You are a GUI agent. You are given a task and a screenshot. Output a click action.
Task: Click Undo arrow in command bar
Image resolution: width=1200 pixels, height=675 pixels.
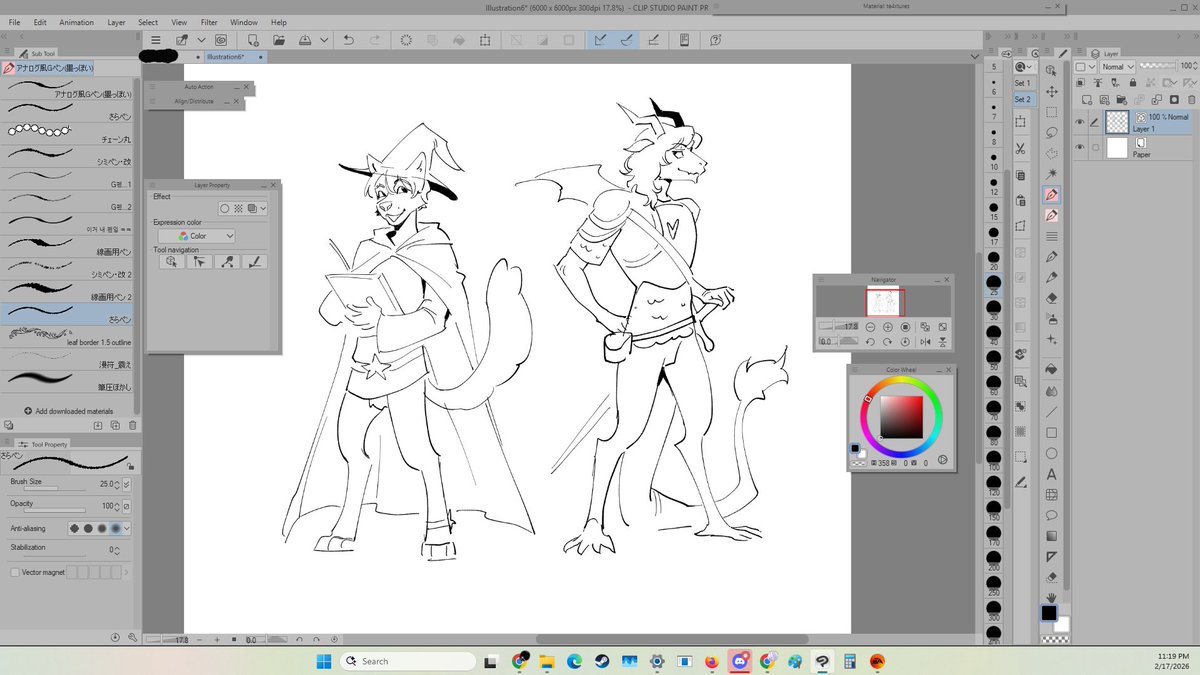click(348, 40)
